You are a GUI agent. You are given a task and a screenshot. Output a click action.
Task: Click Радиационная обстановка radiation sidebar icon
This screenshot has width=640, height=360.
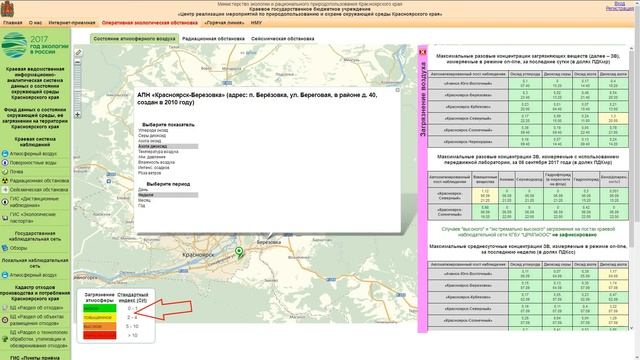click(x=5, y=181)
